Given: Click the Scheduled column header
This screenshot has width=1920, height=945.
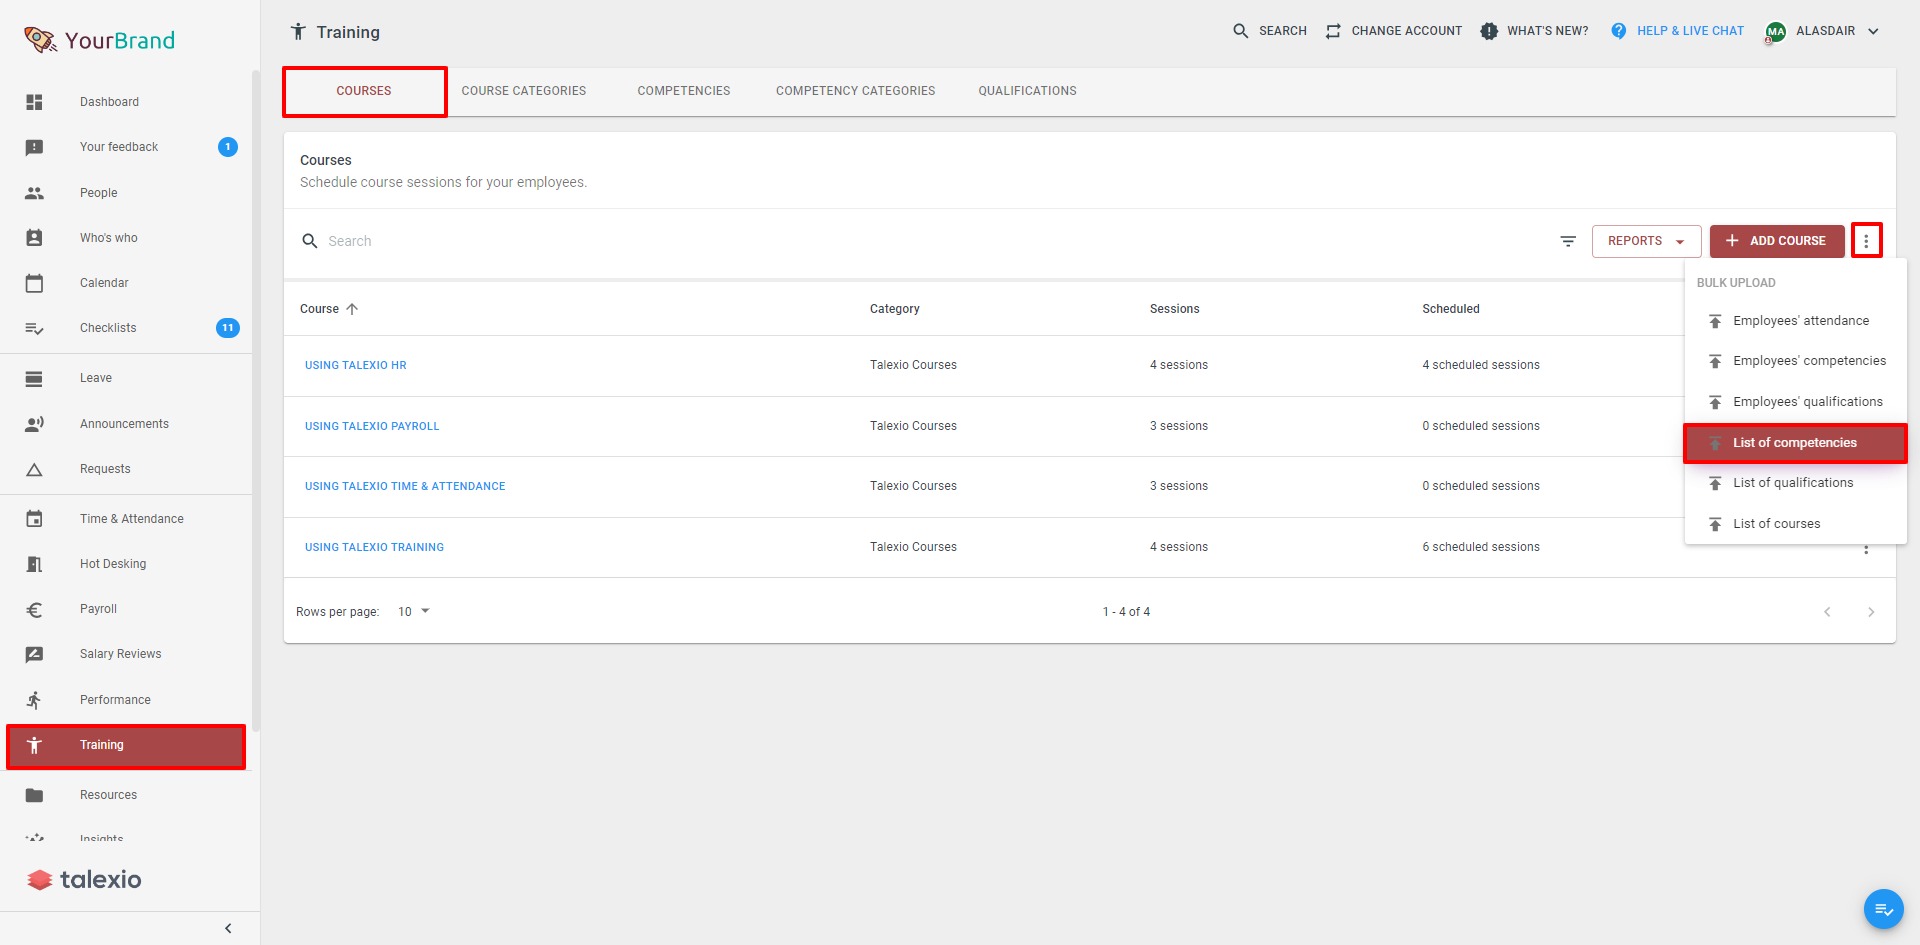Looking at the screenshot, I should 1451,309.
